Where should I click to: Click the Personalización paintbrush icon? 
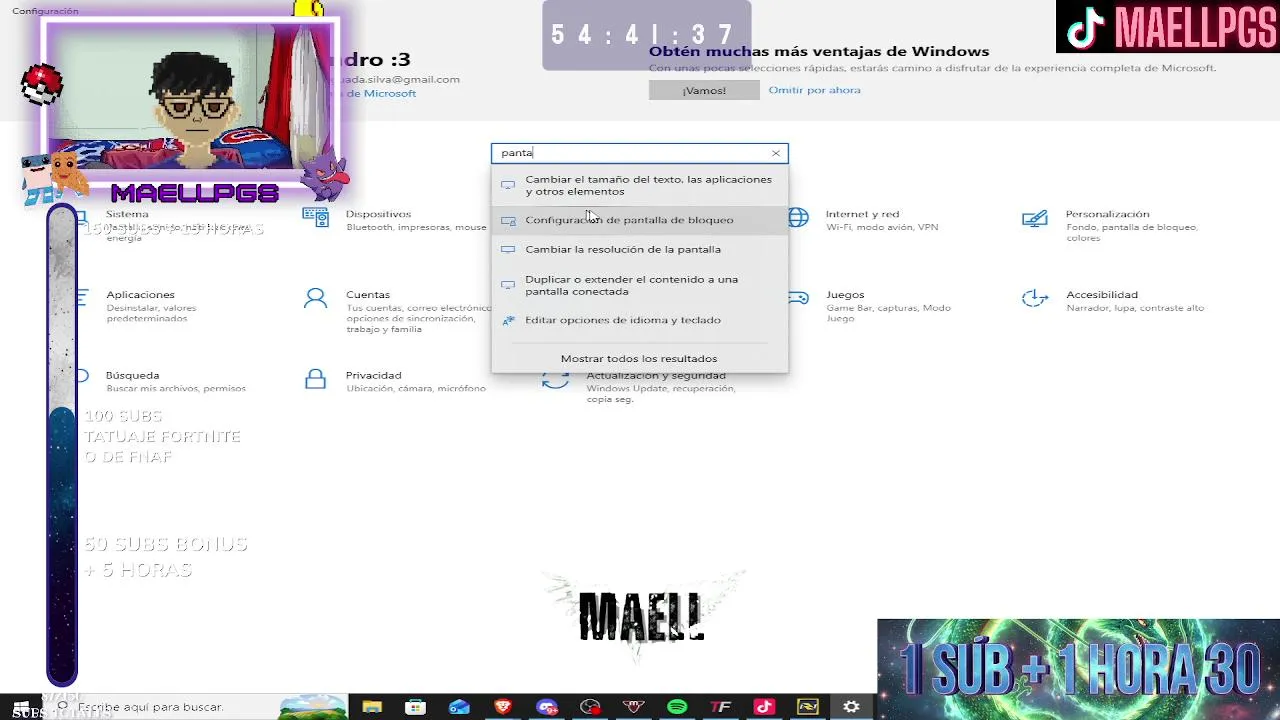(x=1035, y=217)
